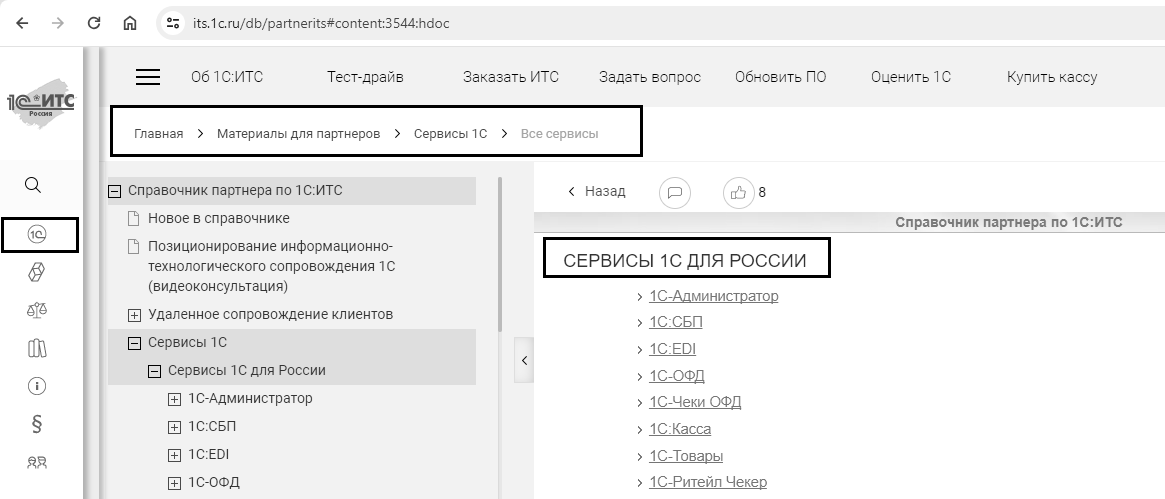Open Тест-драйв menu item

tap(365, 76)
